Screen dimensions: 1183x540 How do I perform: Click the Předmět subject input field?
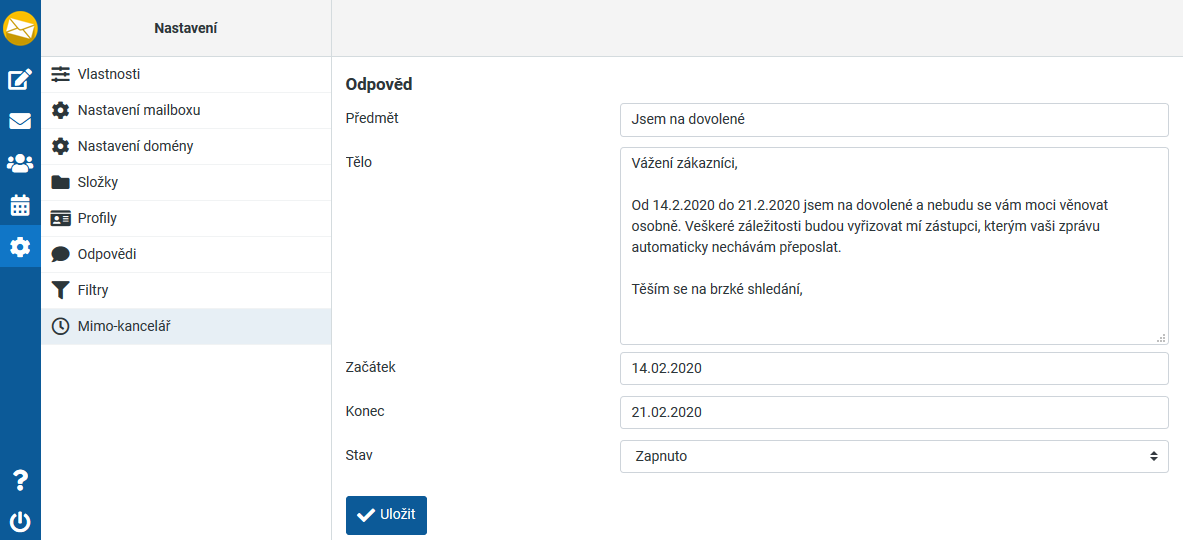[893, 119]
